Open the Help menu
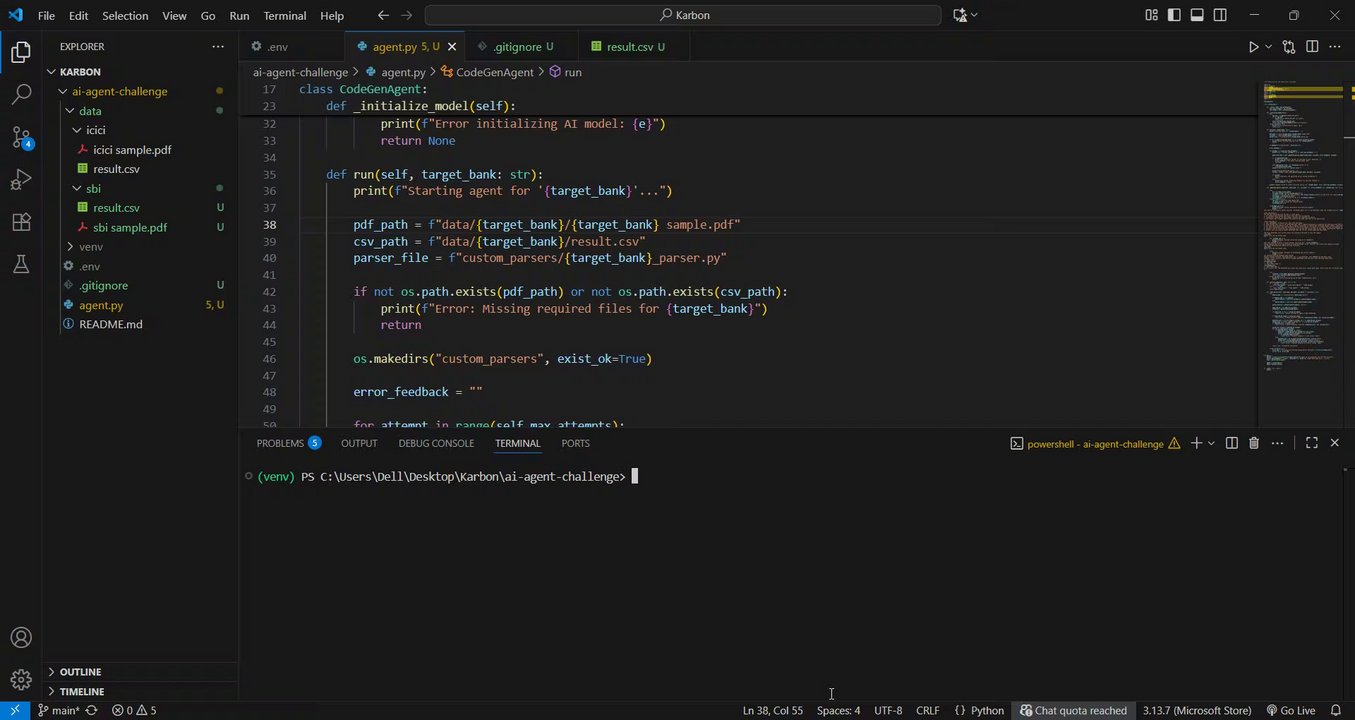 pos(332,15)
